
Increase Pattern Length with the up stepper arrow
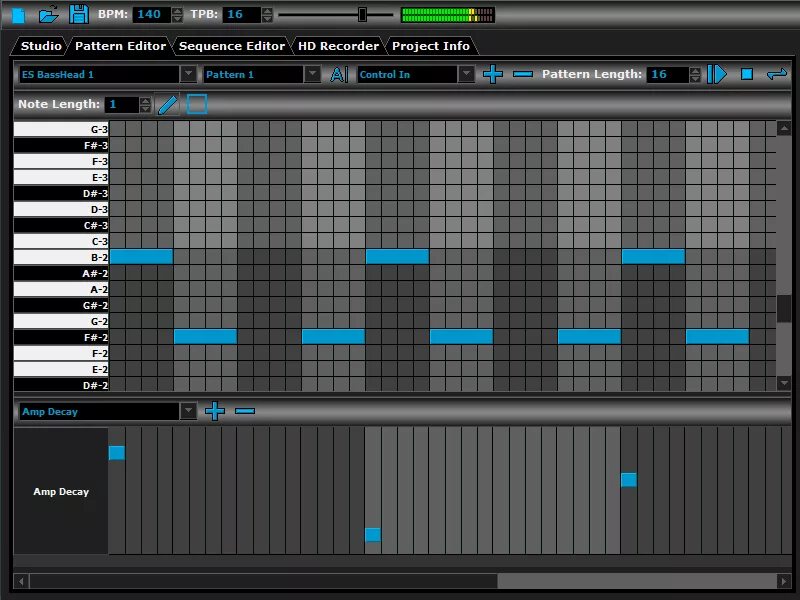(x=694, y=71)
